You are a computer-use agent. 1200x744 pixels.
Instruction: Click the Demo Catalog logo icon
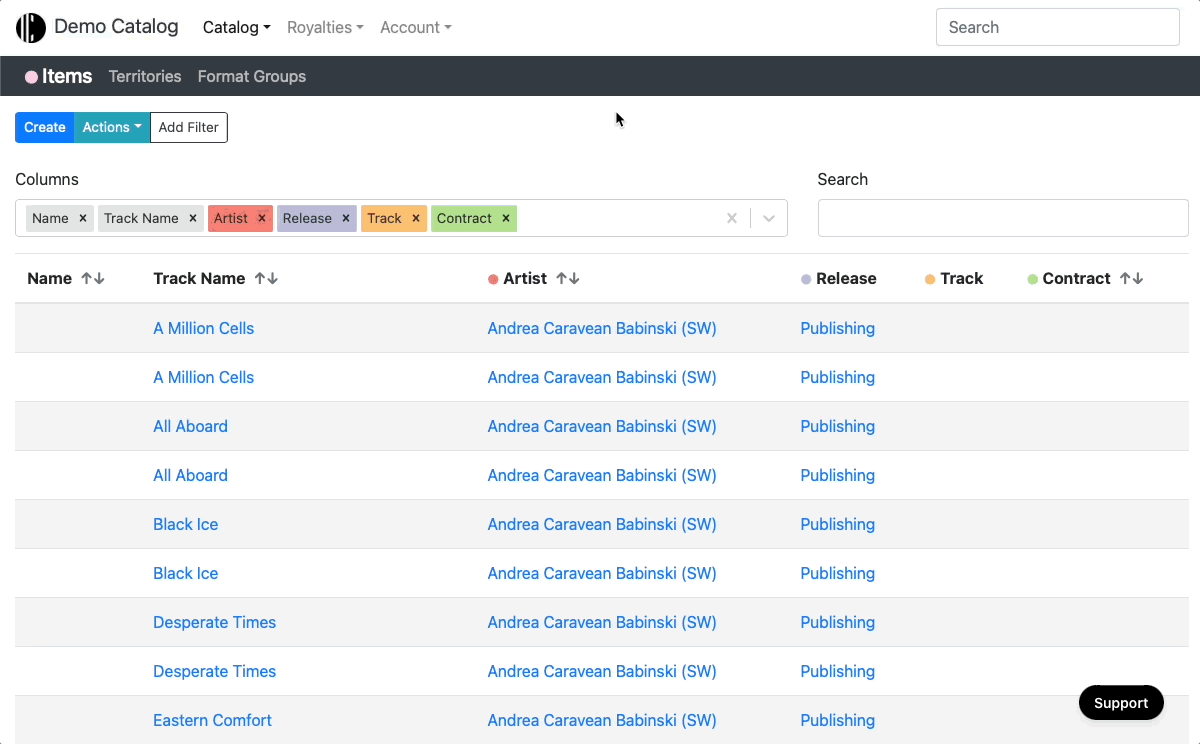(31, 27)
